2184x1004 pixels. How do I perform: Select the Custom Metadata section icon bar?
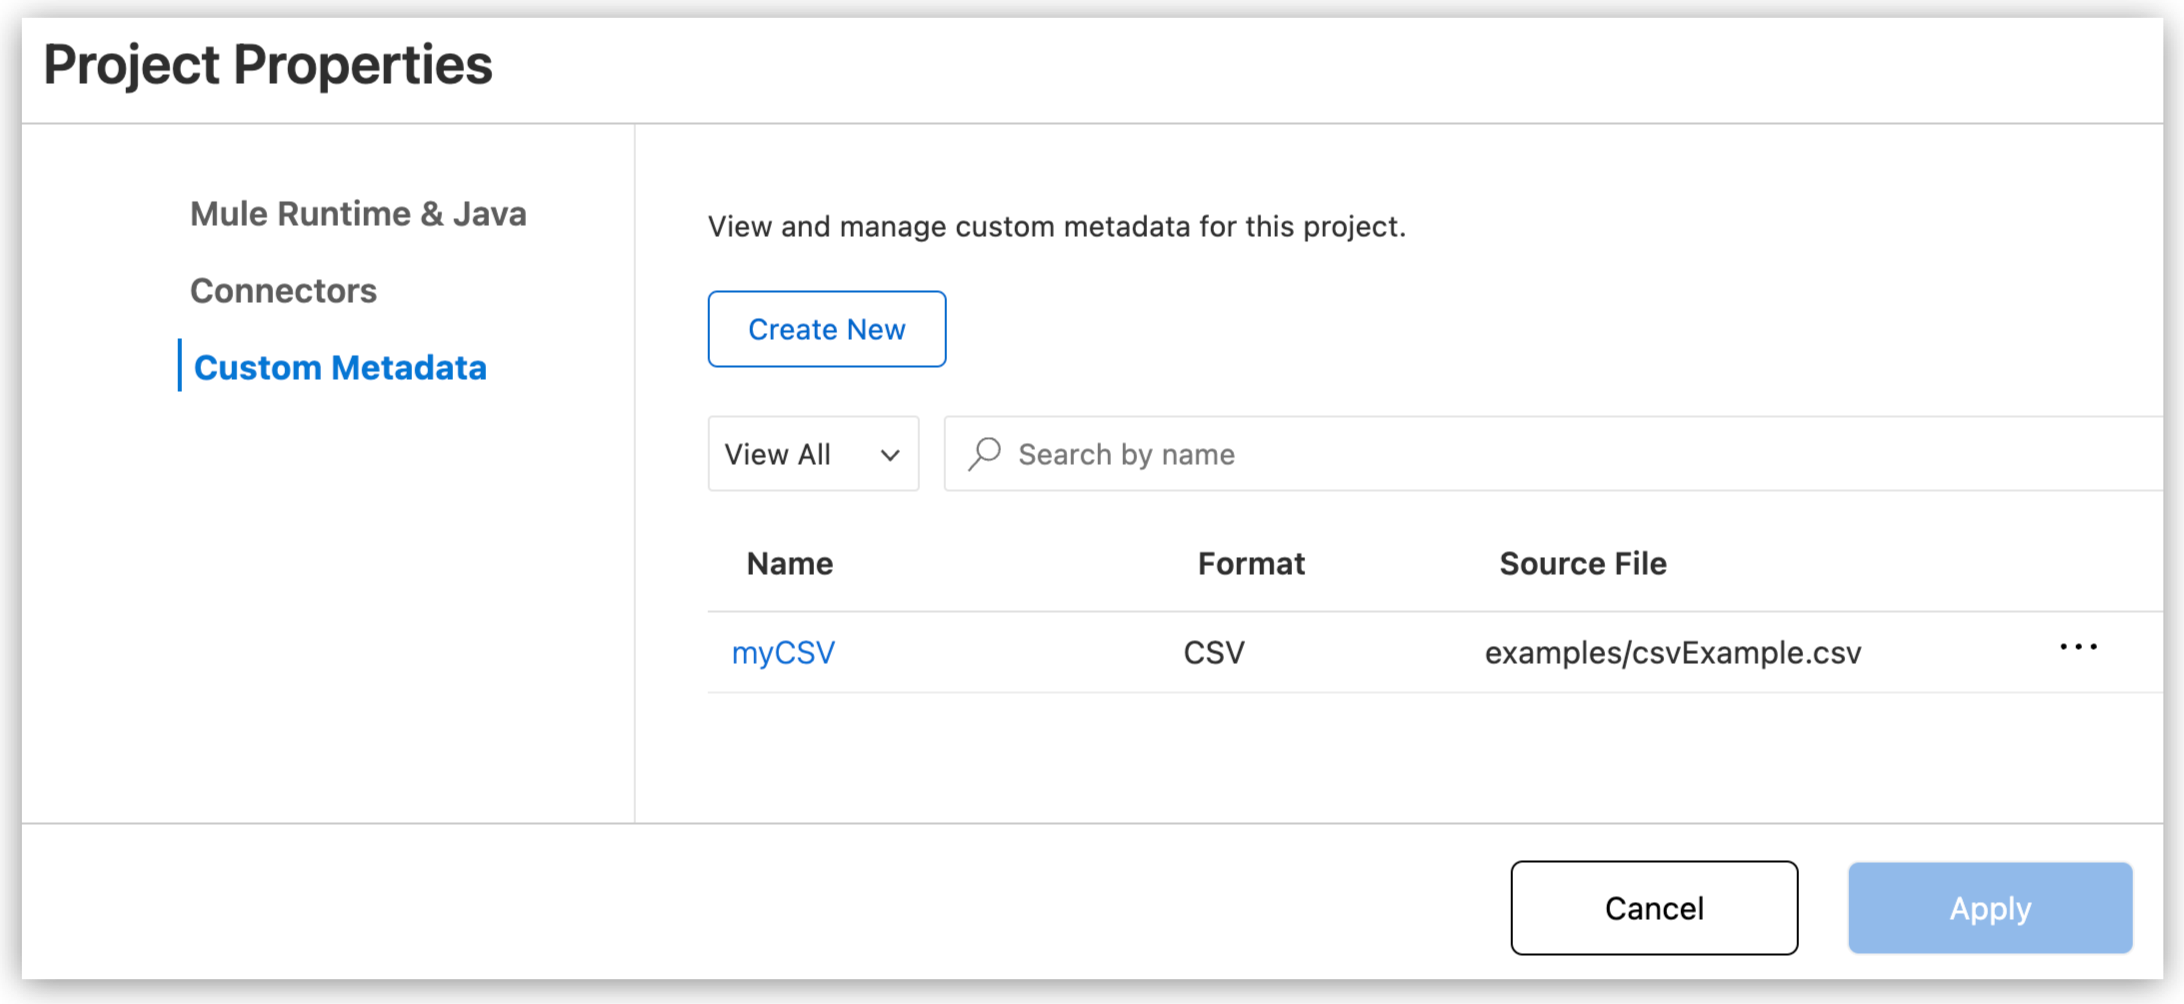pos(181,367)
